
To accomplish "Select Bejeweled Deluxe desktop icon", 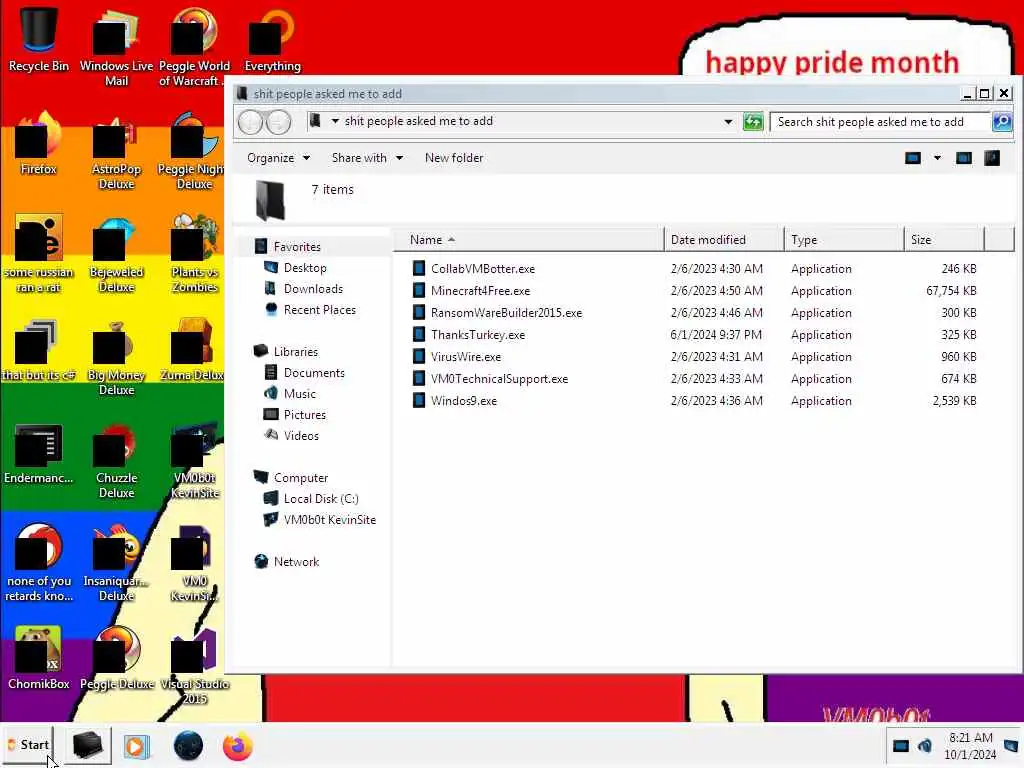I will (116, 255).
